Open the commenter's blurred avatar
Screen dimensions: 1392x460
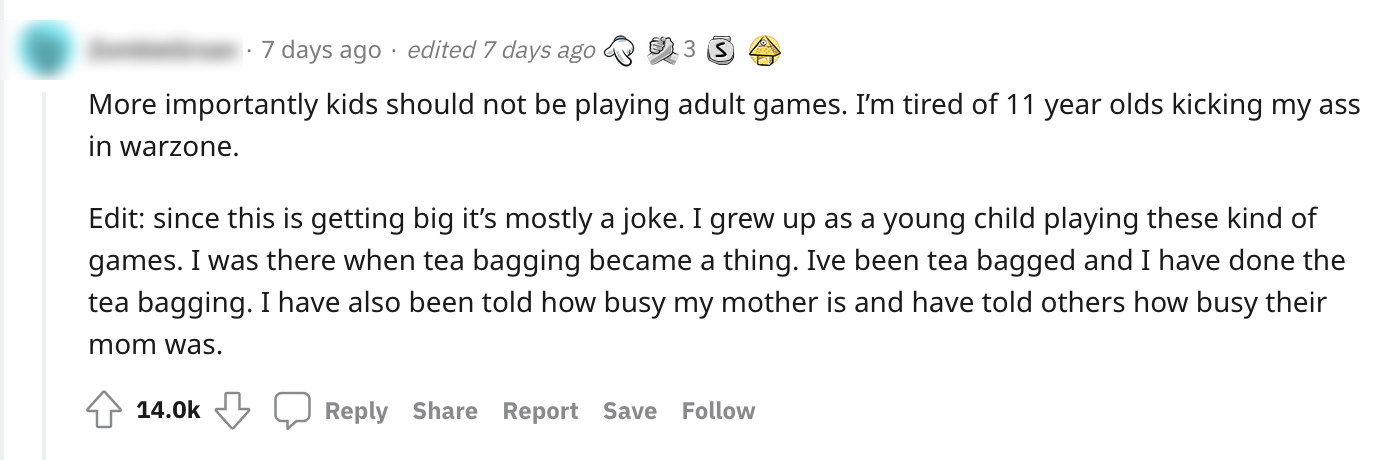pos(45,49)
